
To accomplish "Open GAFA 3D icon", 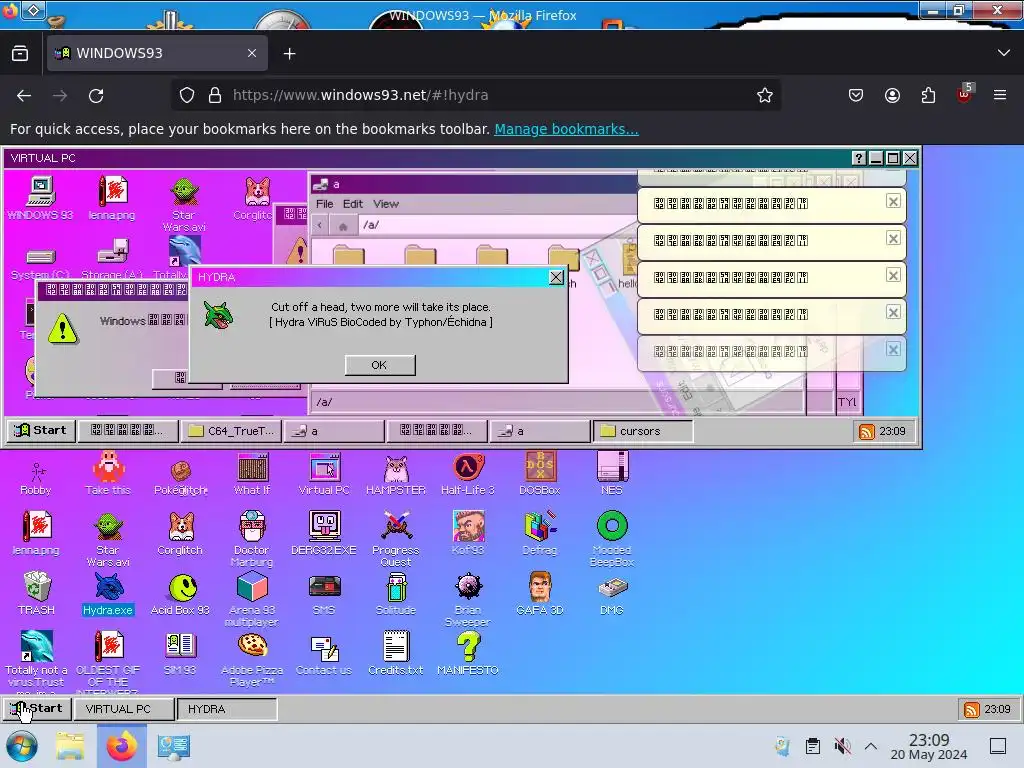I will click(x=540, y=594).
